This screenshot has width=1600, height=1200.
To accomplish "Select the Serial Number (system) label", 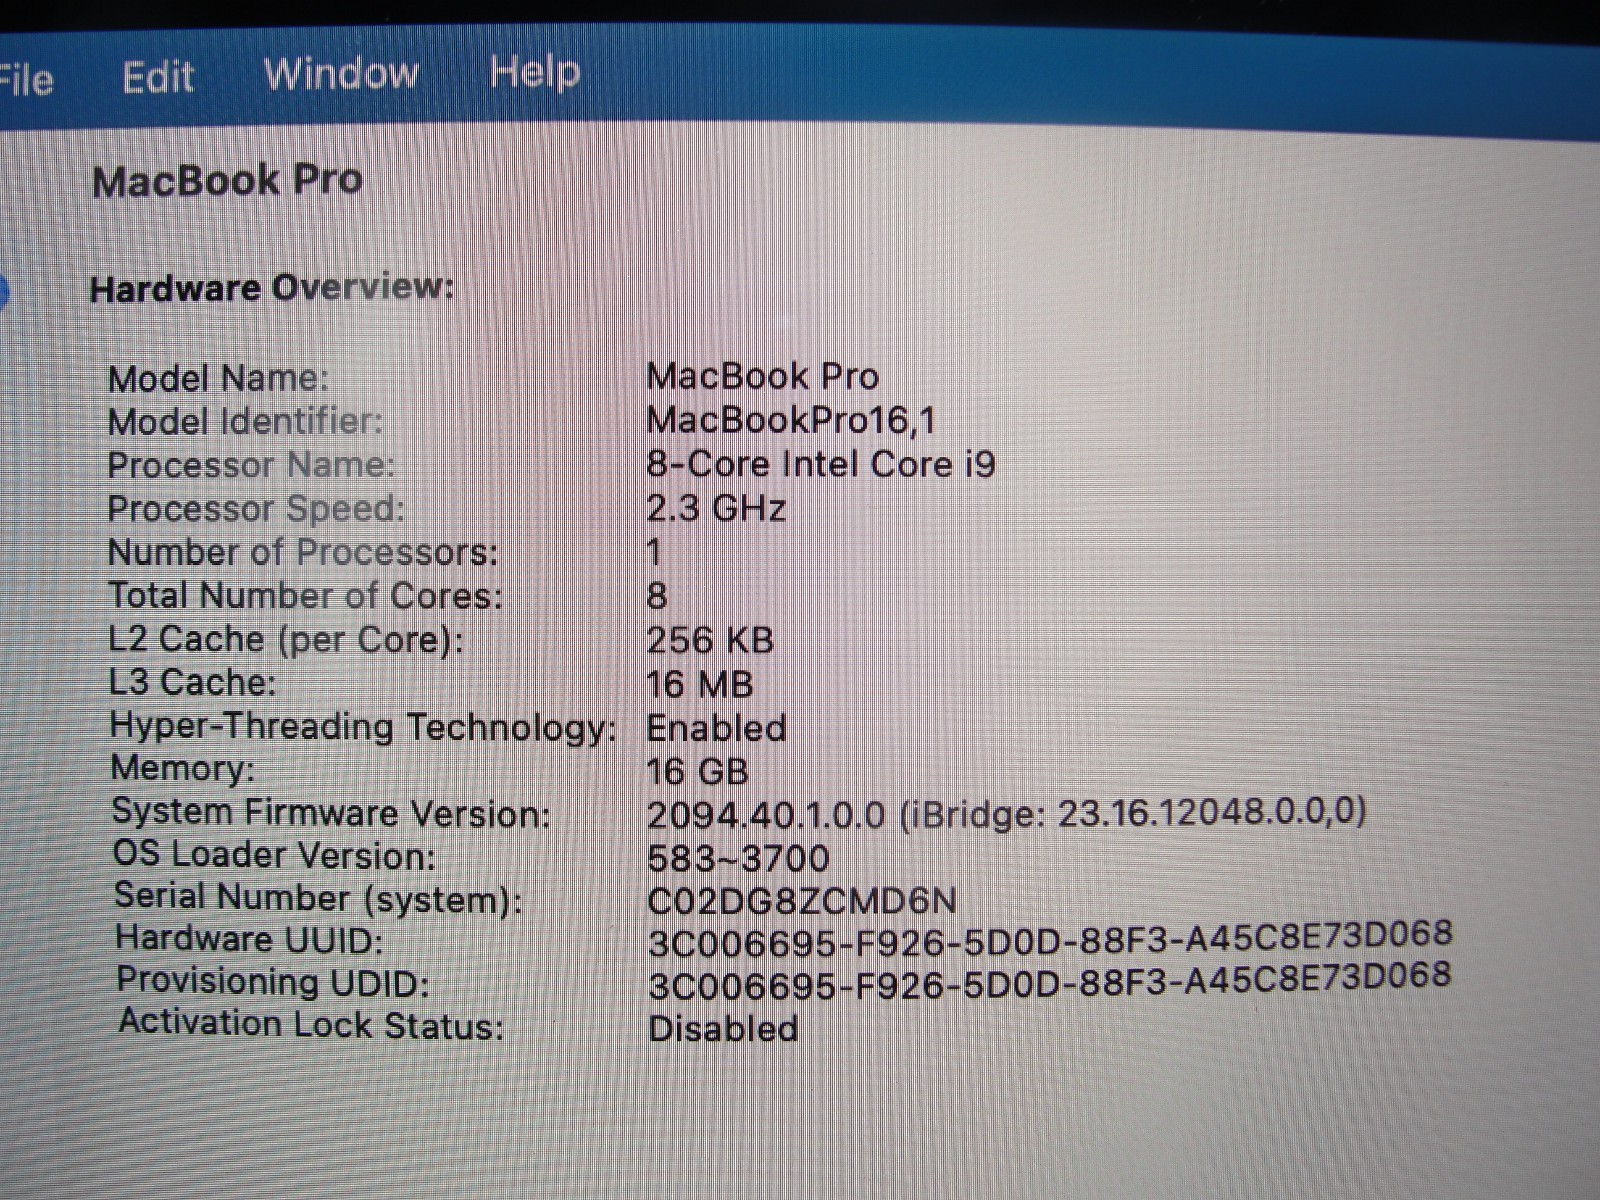I will pyautogui.click(x=318, y=898).
